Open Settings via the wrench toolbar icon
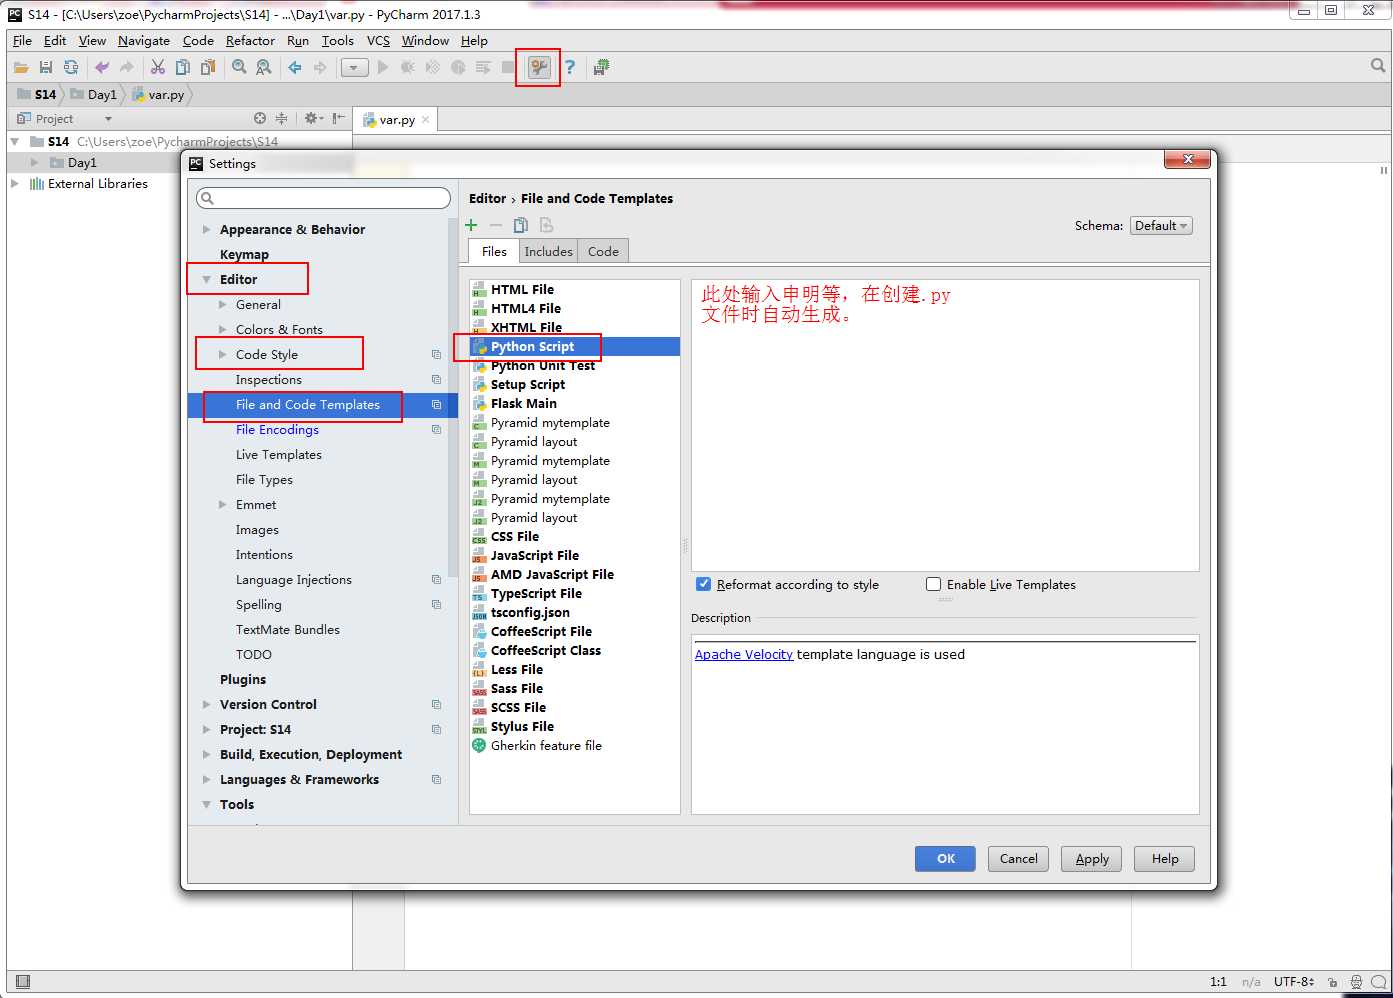 coord(539,67)
